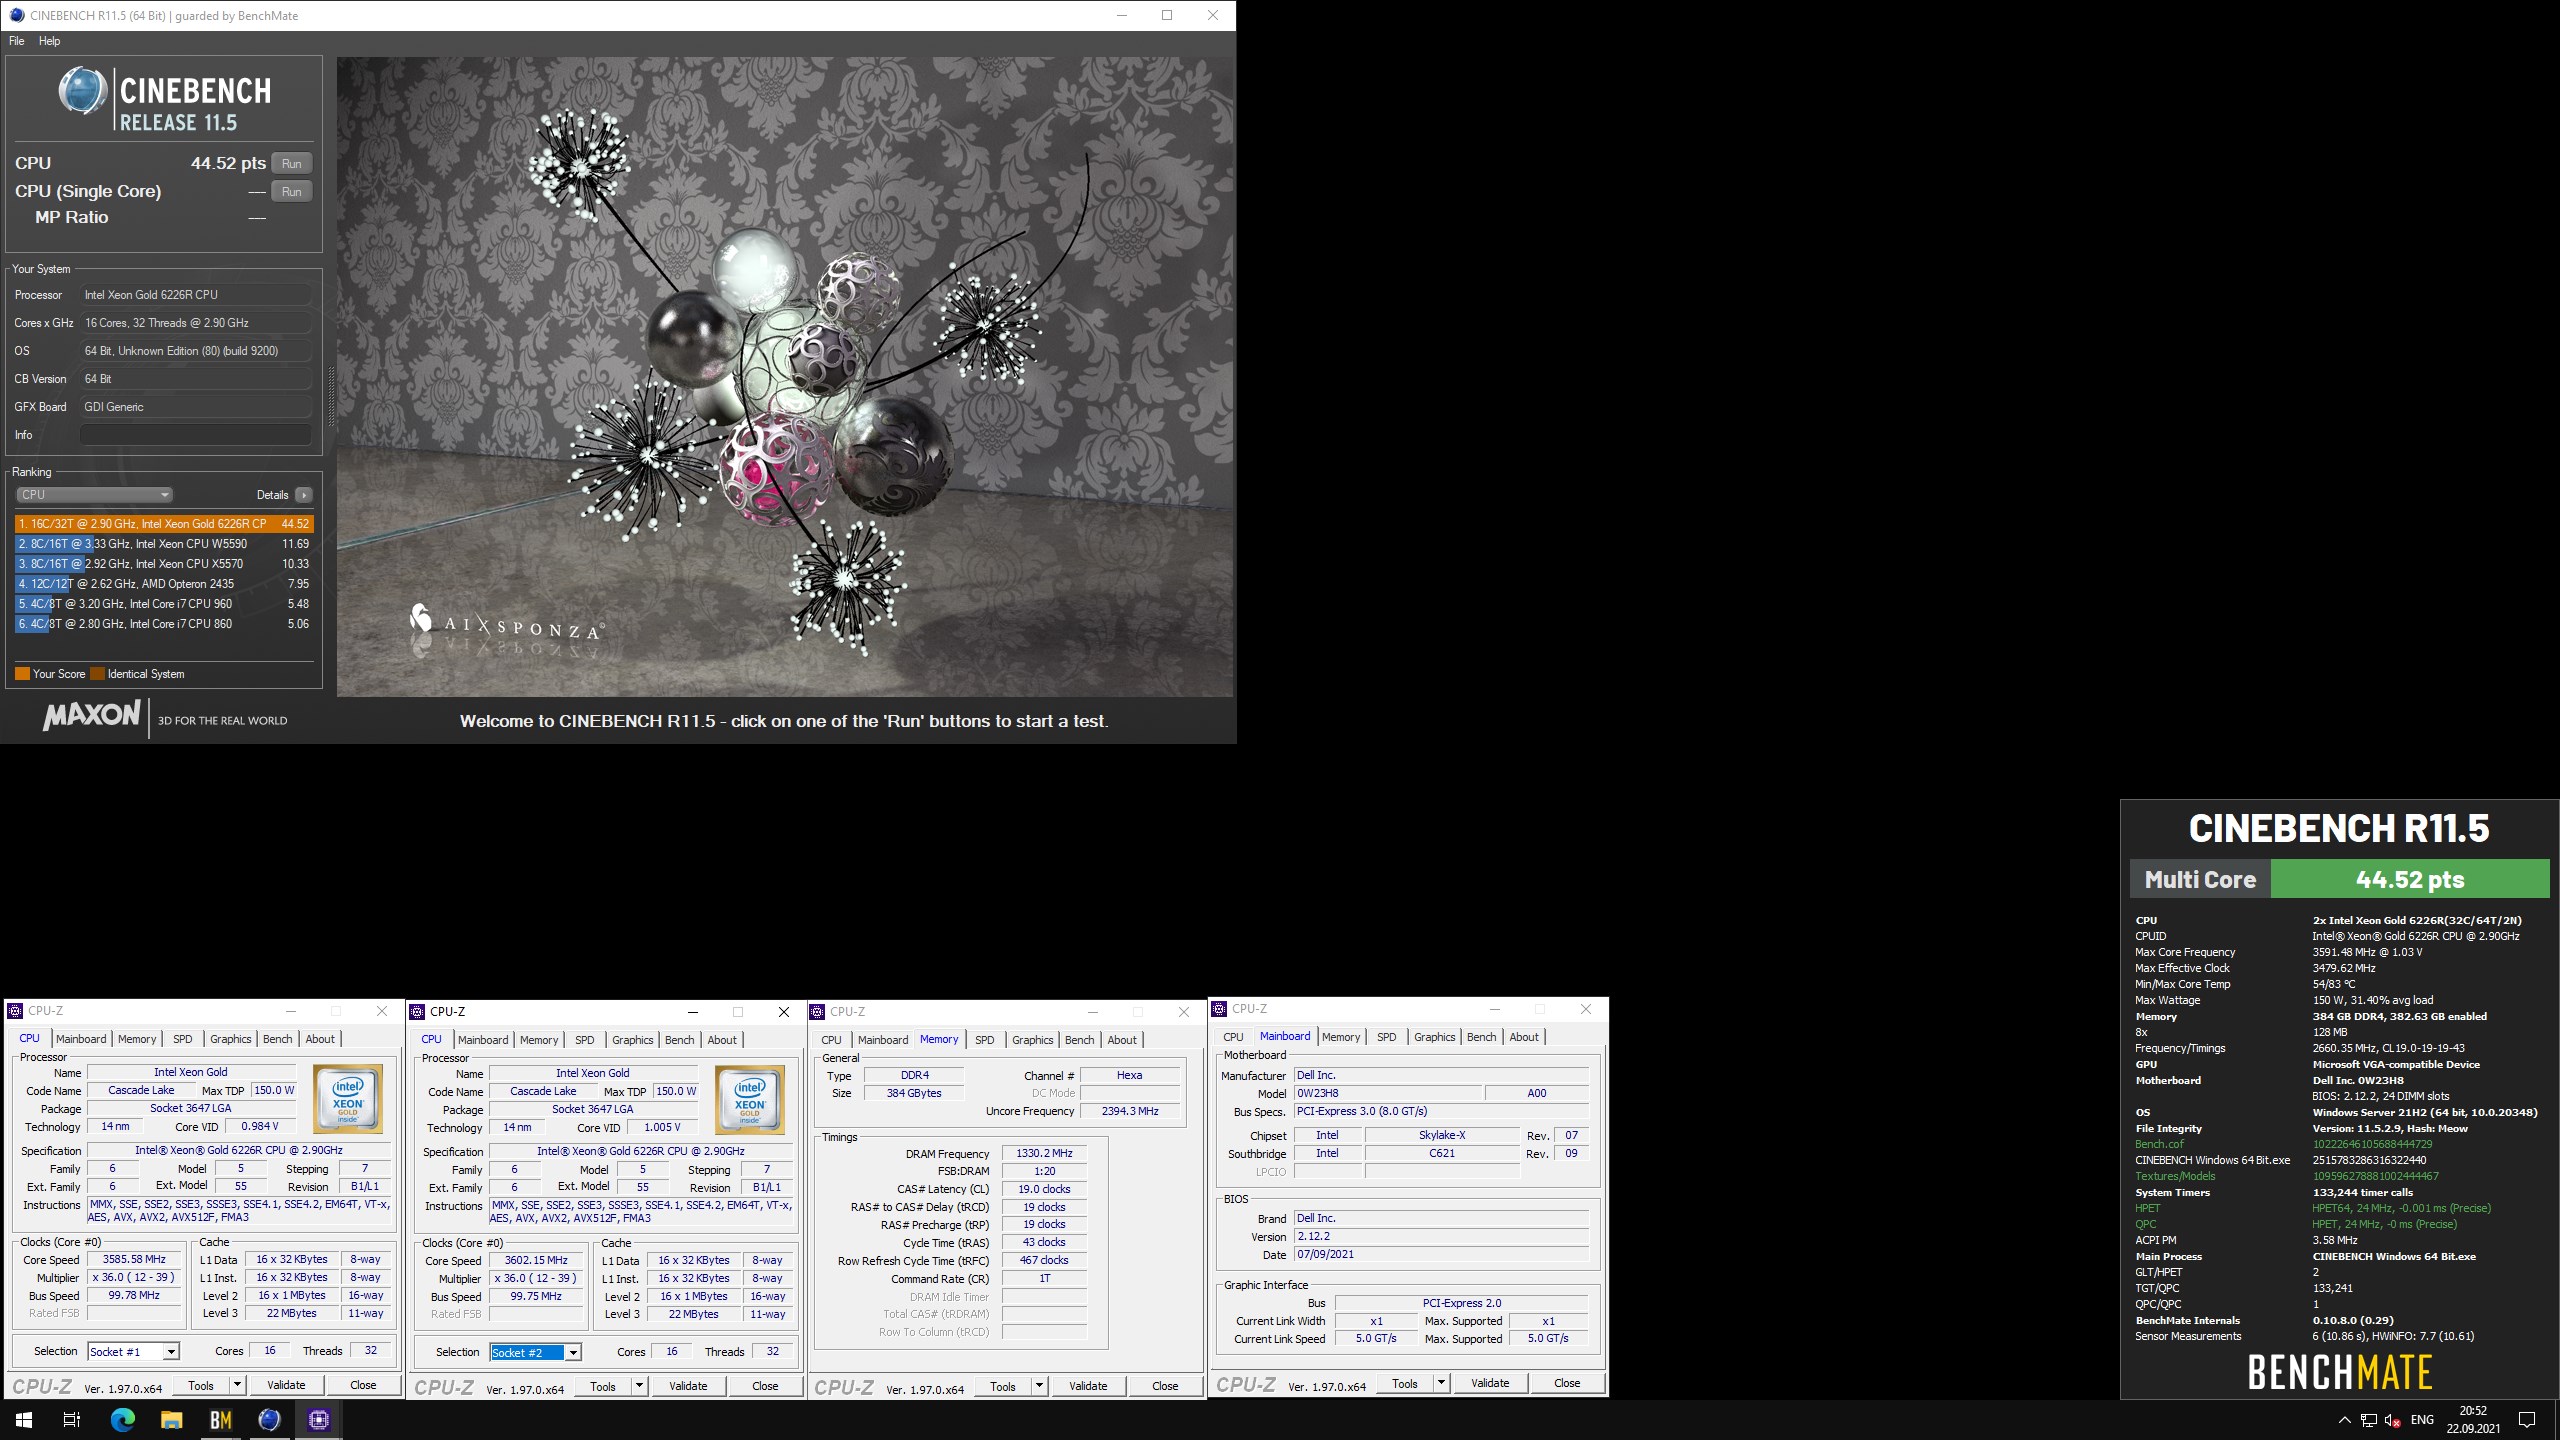This screenshot has height=1440, width=2560.
Task: Run the CPU multi-core test
Action: pos(291,163)
